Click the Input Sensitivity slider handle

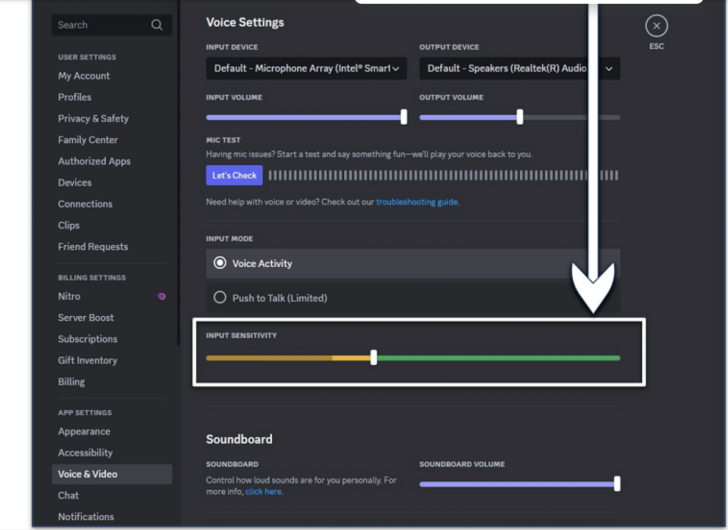click(x=374, y=357)
